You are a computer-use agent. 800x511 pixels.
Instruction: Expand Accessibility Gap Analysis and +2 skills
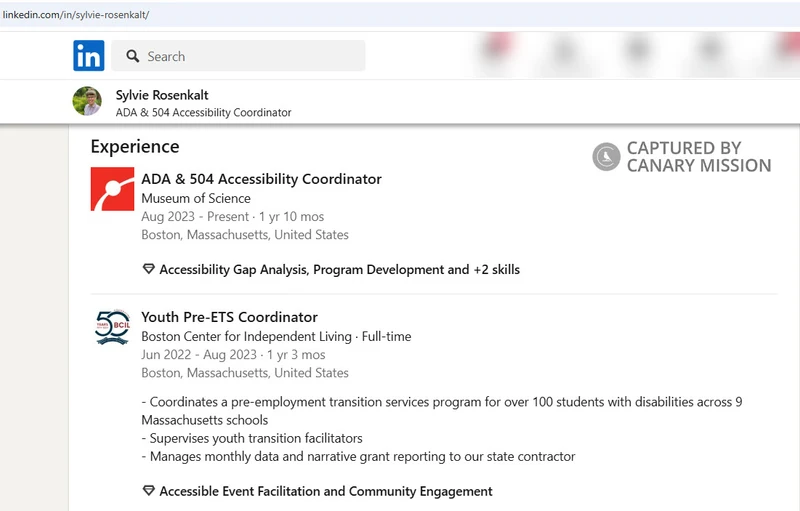pyautogui.click(x=339, y=269)
